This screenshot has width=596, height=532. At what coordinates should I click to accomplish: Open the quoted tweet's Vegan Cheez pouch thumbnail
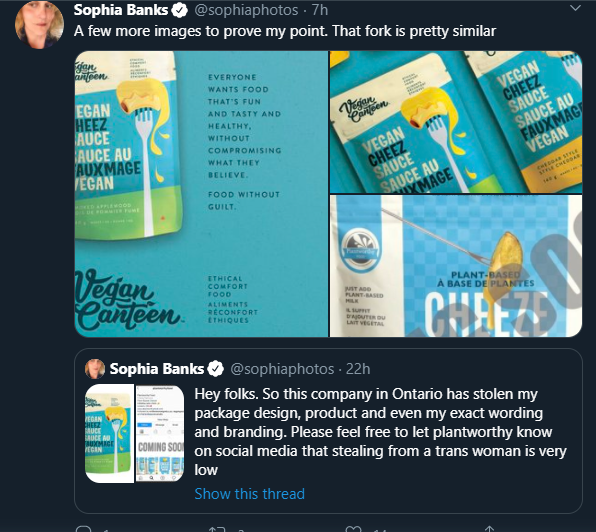[109, 434]
